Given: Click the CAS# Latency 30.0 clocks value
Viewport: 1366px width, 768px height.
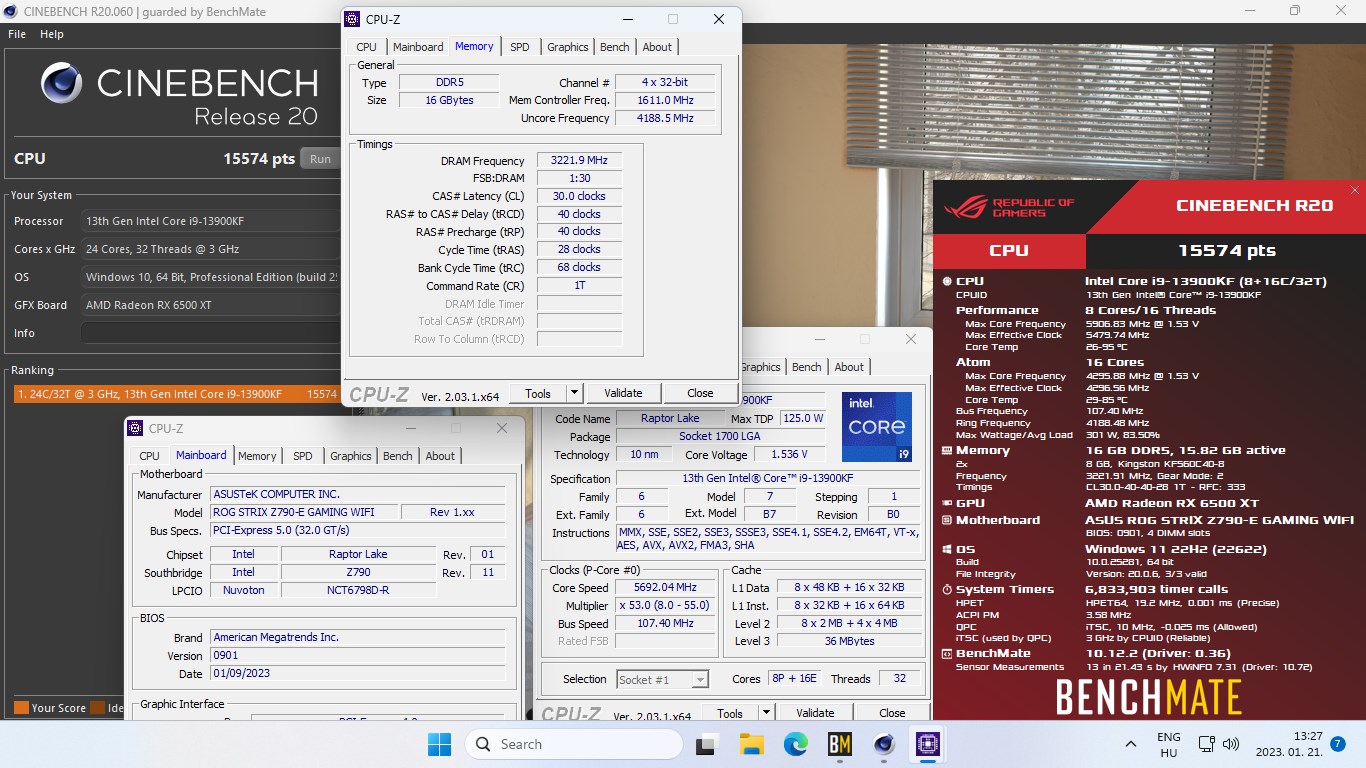Looking at the screenshot, I should pyautogui.click(x=579, y=196).
